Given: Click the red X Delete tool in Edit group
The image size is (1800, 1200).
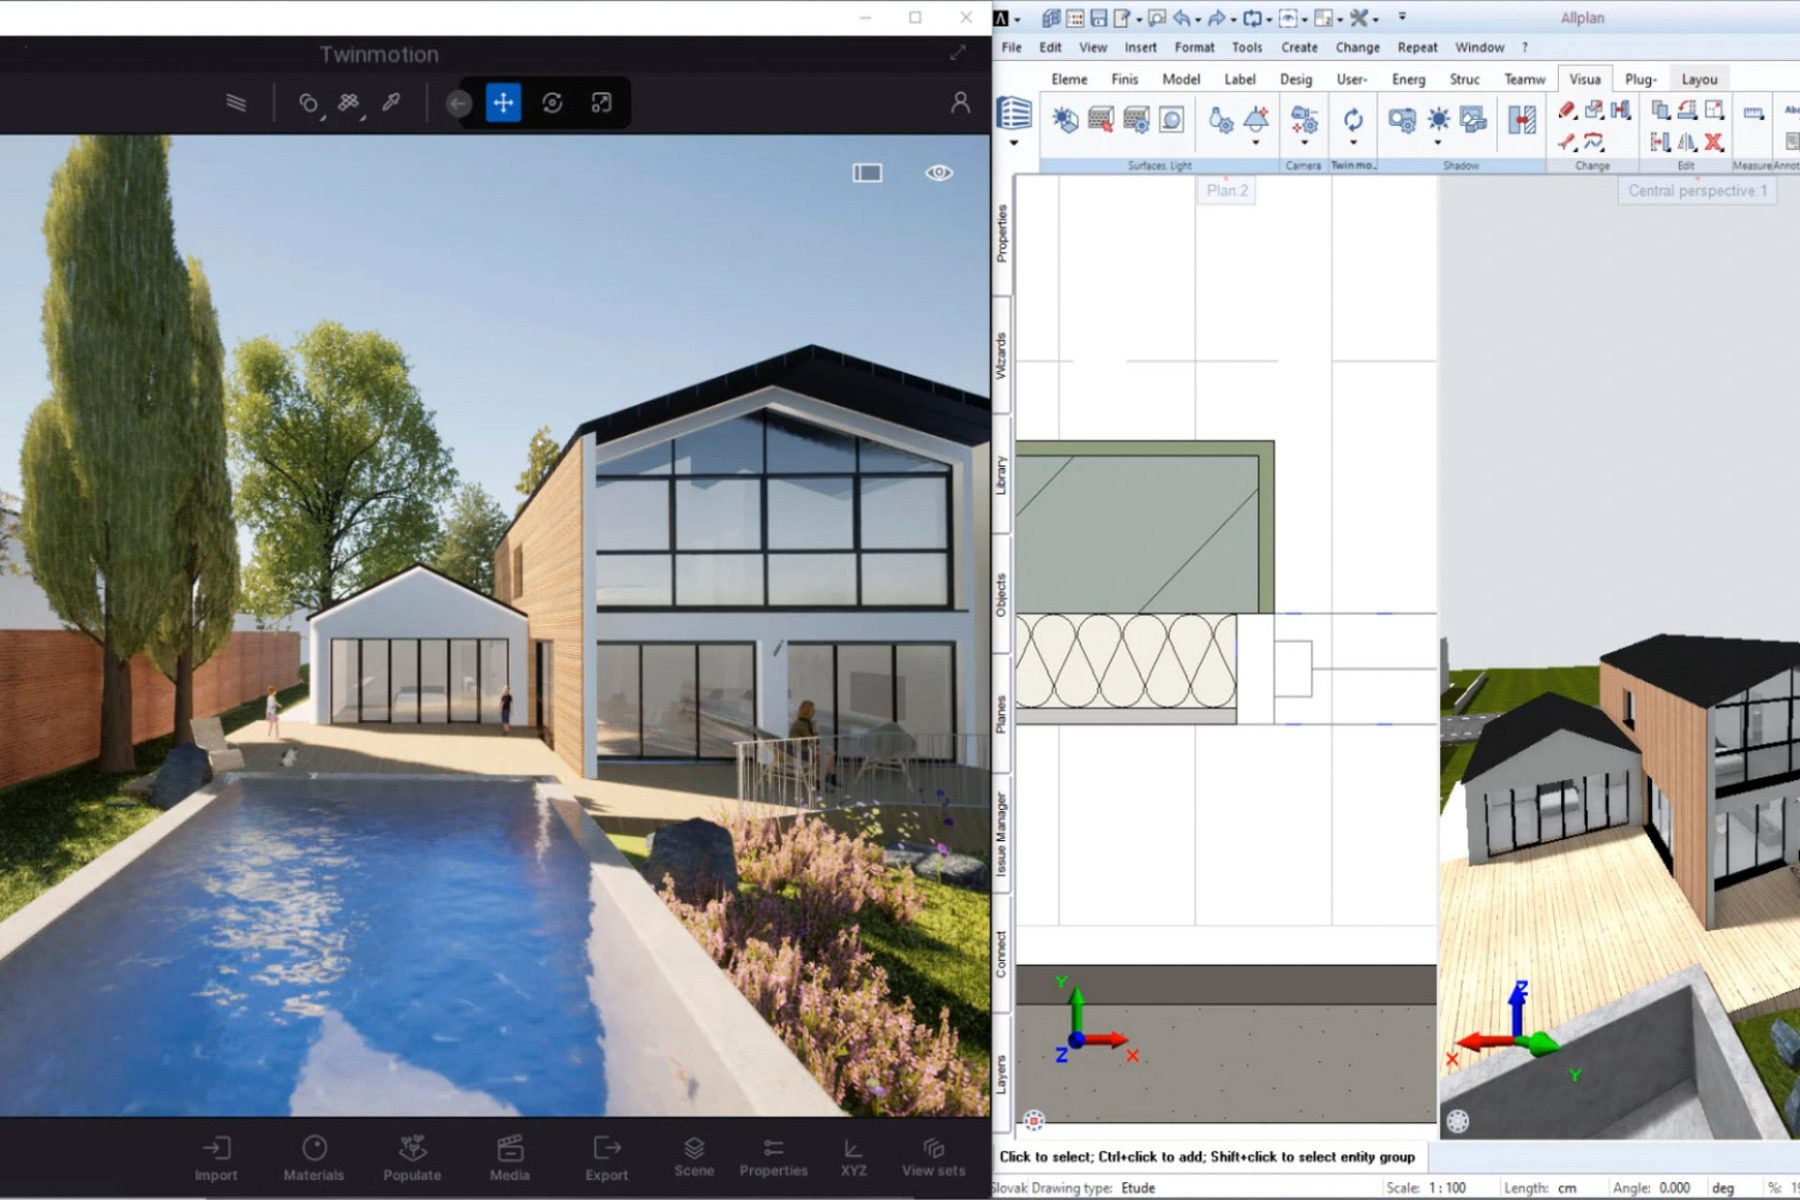Looking at the screenshot, I should (1713, 143).
